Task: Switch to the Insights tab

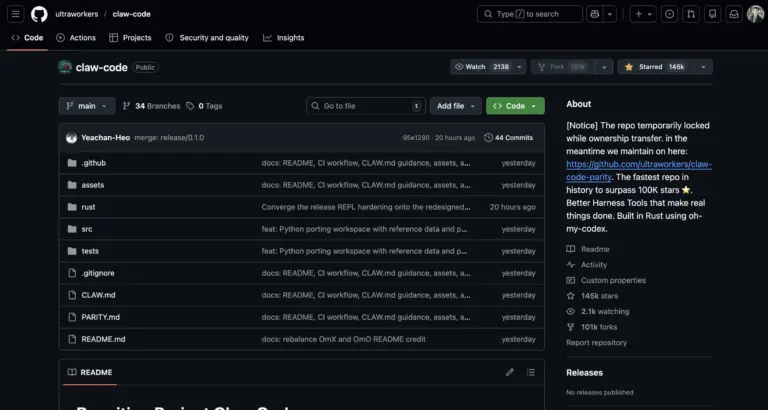Action: (284, 38)
